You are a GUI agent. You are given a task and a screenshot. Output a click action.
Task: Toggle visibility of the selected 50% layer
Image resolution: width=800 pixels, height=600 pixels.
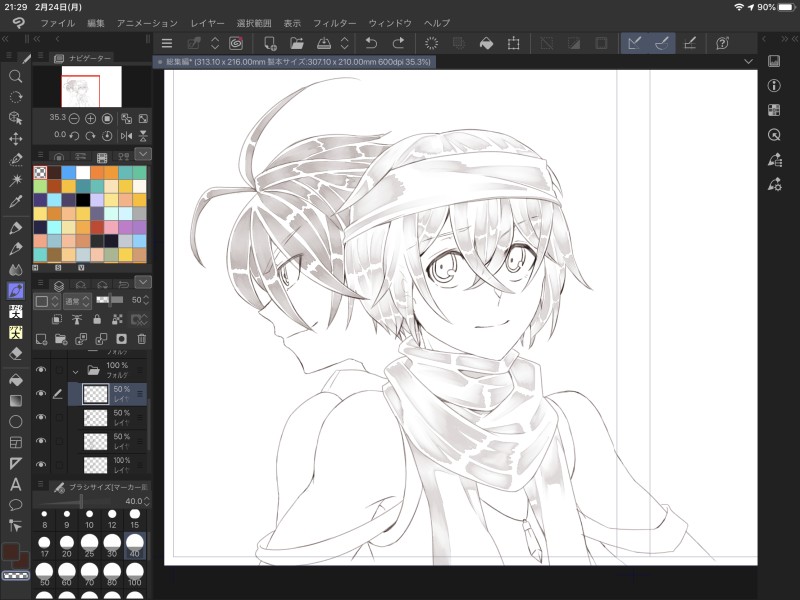[41, 394]
